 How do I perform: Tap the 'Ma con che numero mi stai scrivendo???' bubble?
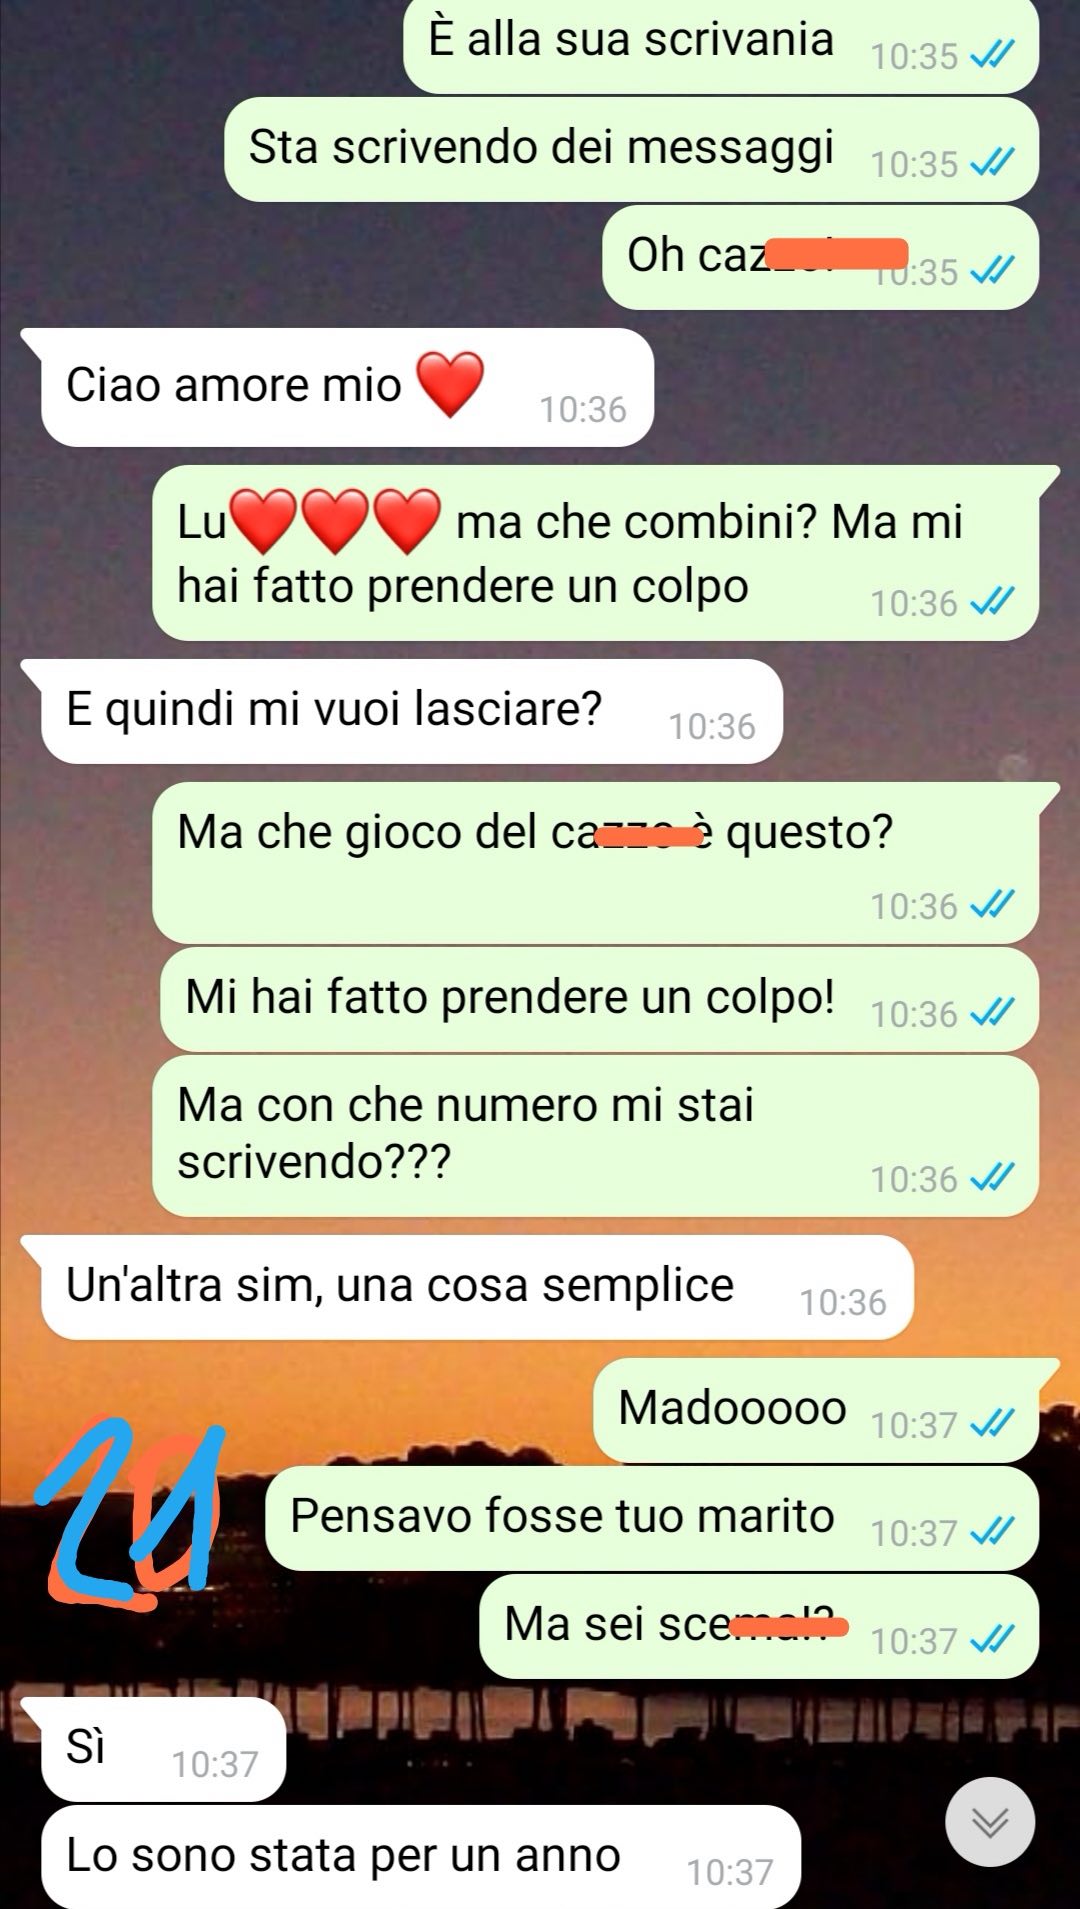click(x=595, y=1136)
